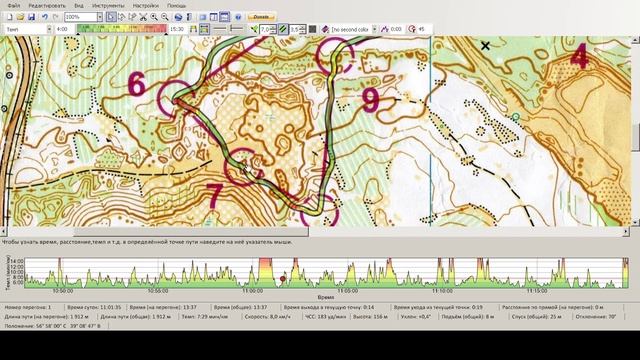
Task: Click the Google Earth globe icon
Action: click(178, 17)
